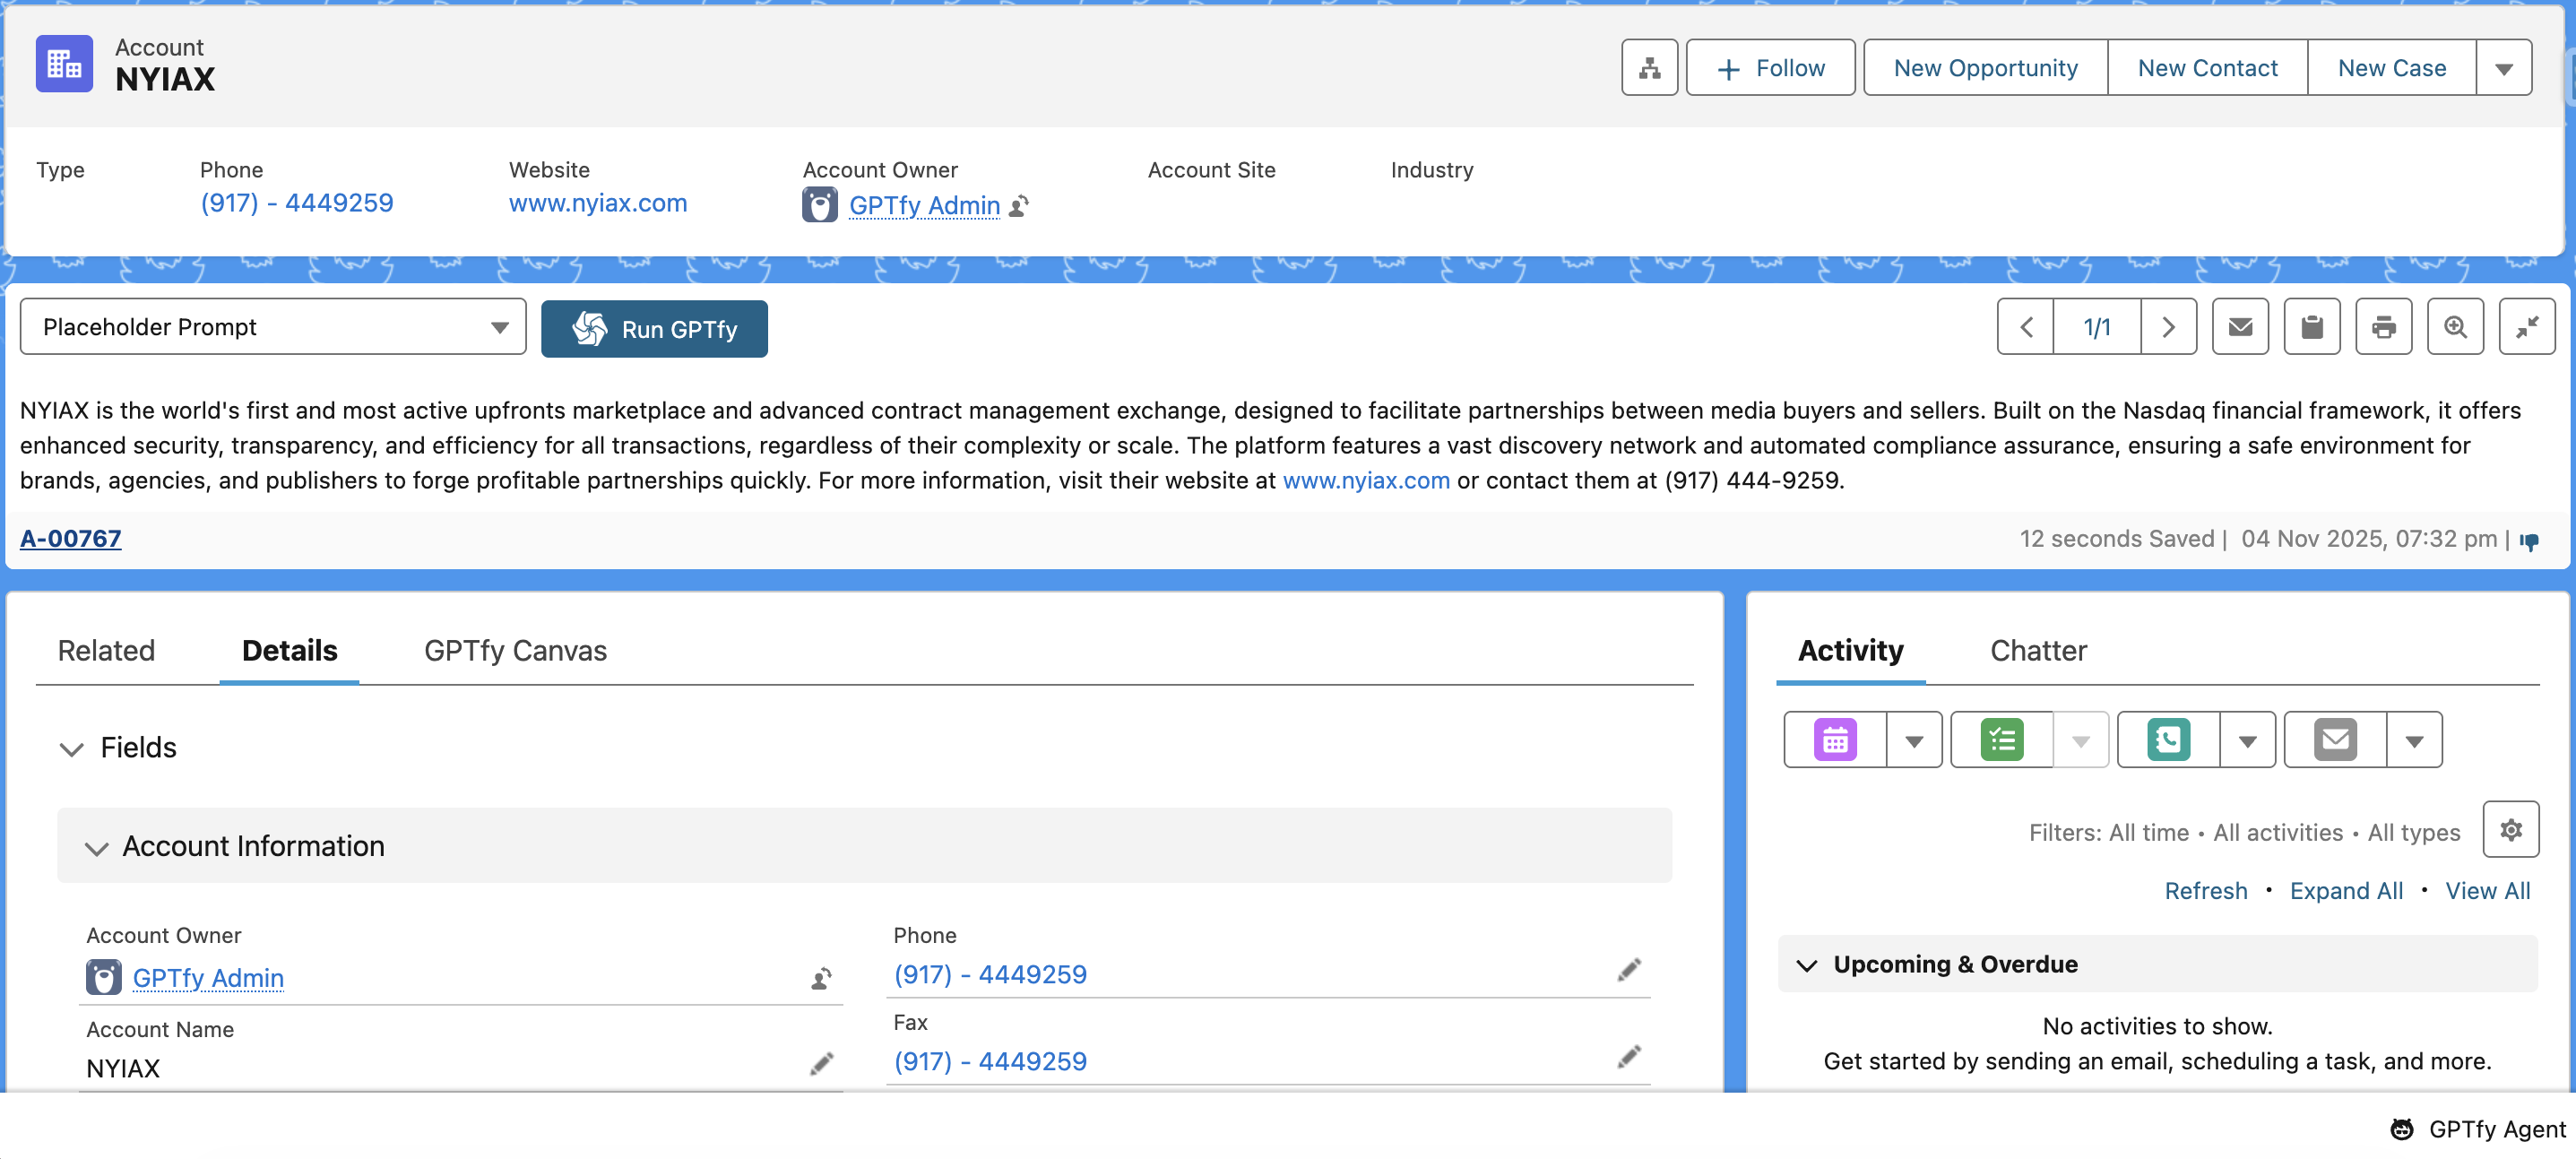Click the zoom magnifier icon
The image size is (2576, 1159).
[x=2455, y=327]
